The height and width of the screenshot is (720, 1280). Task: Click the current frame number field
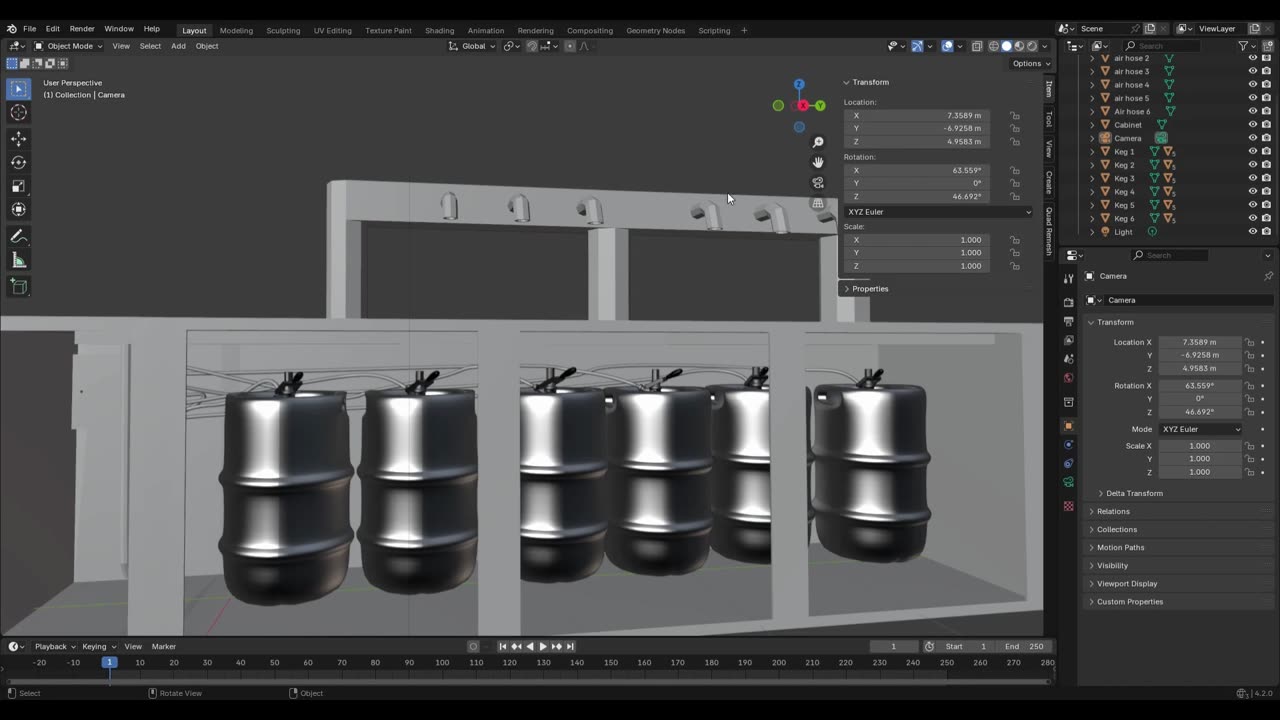[x=893, y=647]
